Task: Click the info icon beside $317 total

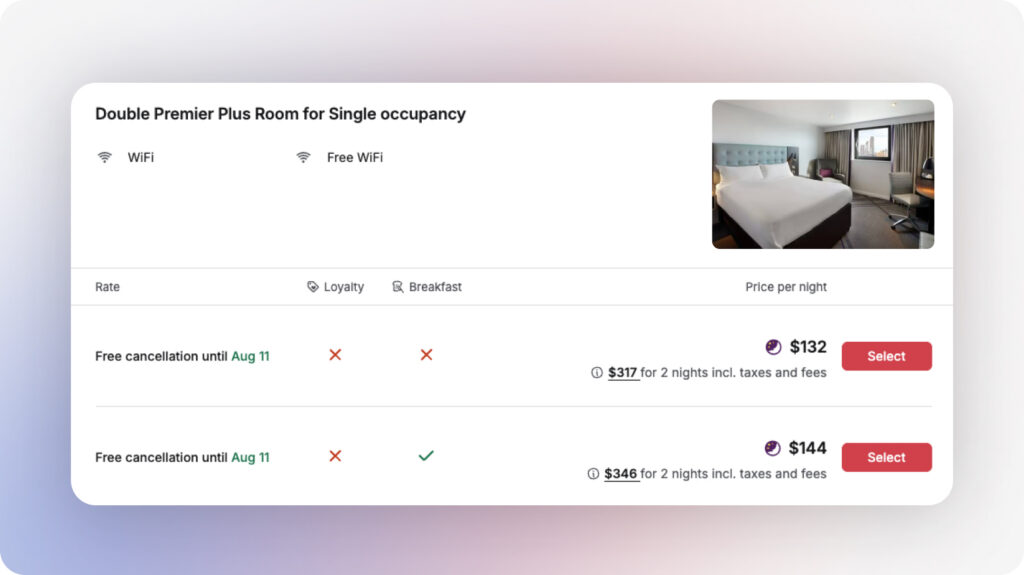Action: pos(597,373)
